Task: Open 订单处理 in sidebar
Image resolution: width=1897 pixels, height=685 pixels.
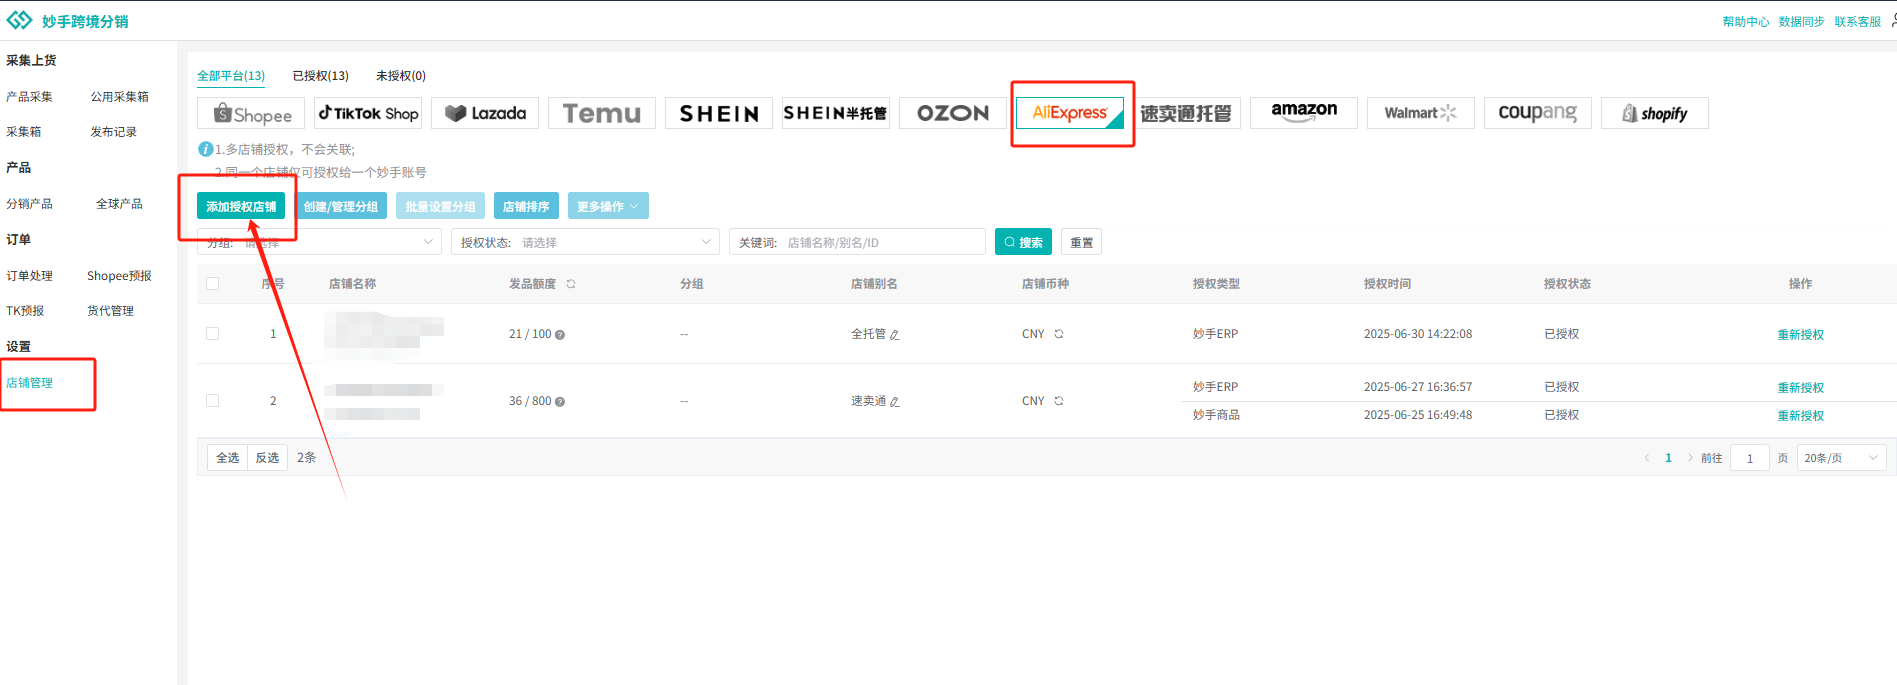Action: pyautogui.click(x=30, y=276)
